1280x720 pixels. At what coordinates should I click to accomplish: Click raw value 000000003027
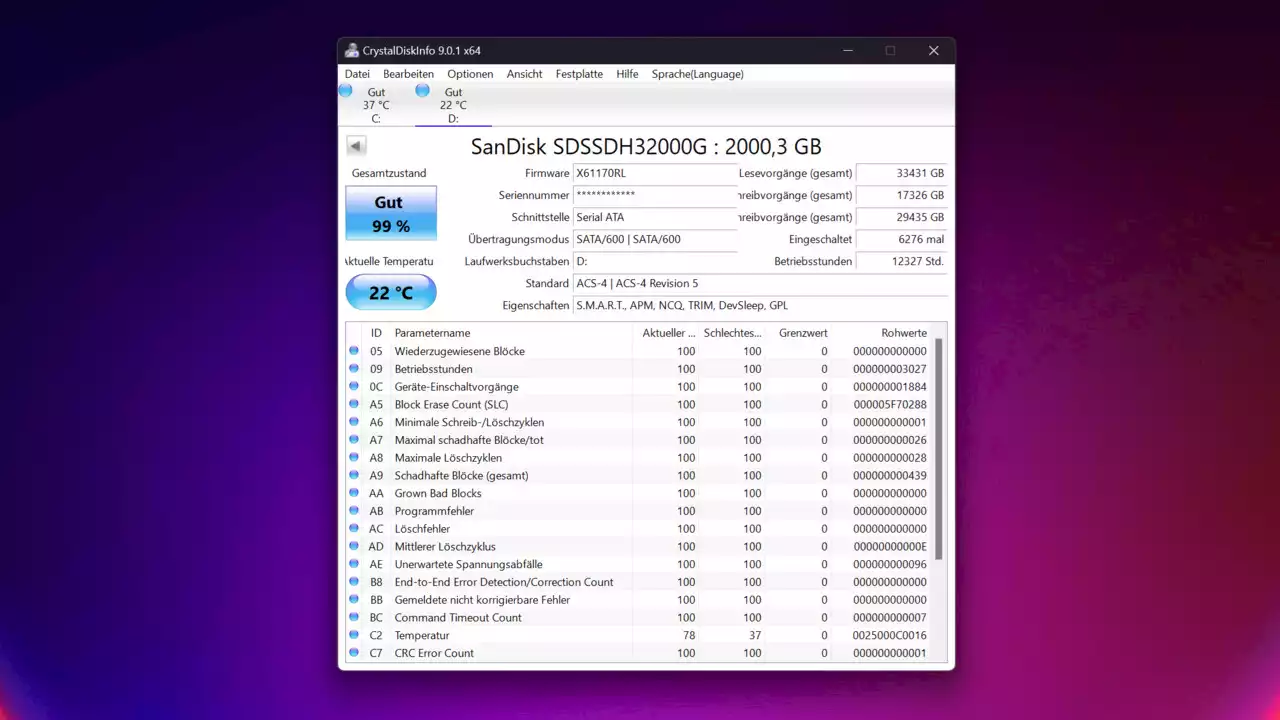[x=890, y=369]
